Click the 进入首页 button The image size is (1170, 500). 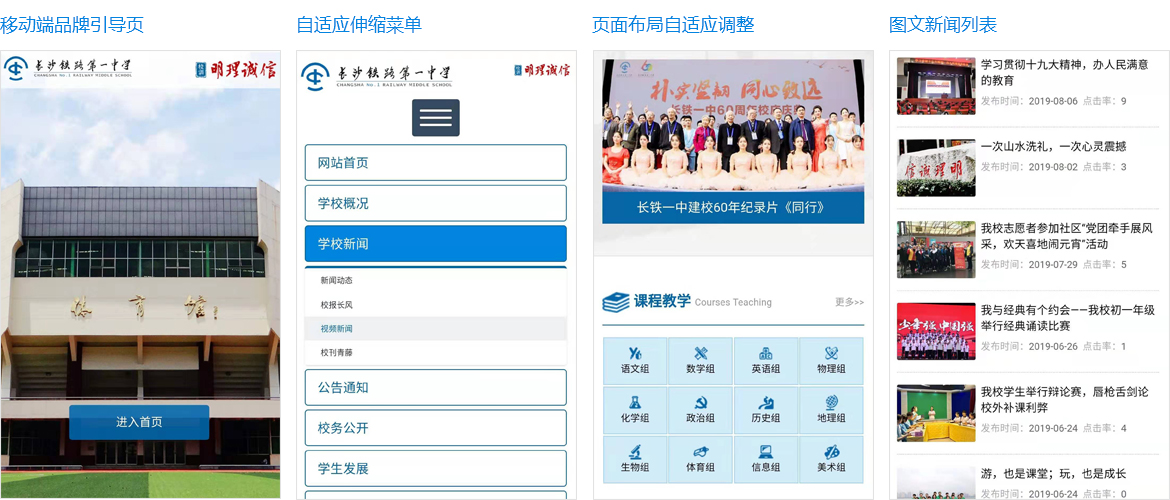139,422
